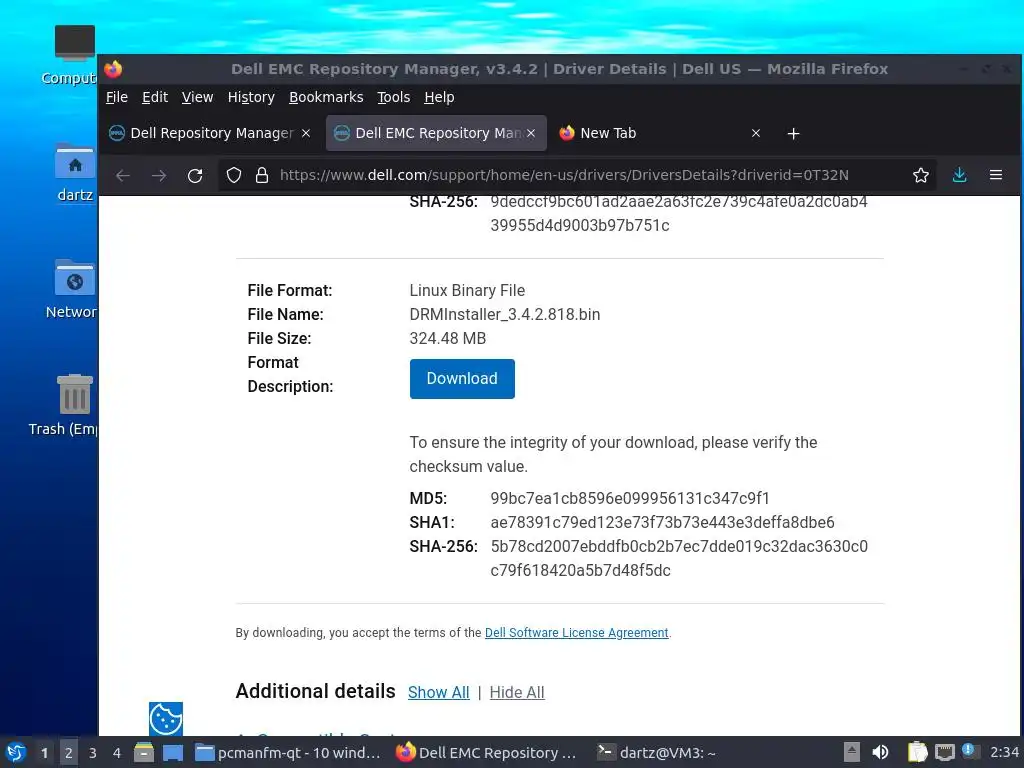Open the Tools menu

[x=394, y=97]
